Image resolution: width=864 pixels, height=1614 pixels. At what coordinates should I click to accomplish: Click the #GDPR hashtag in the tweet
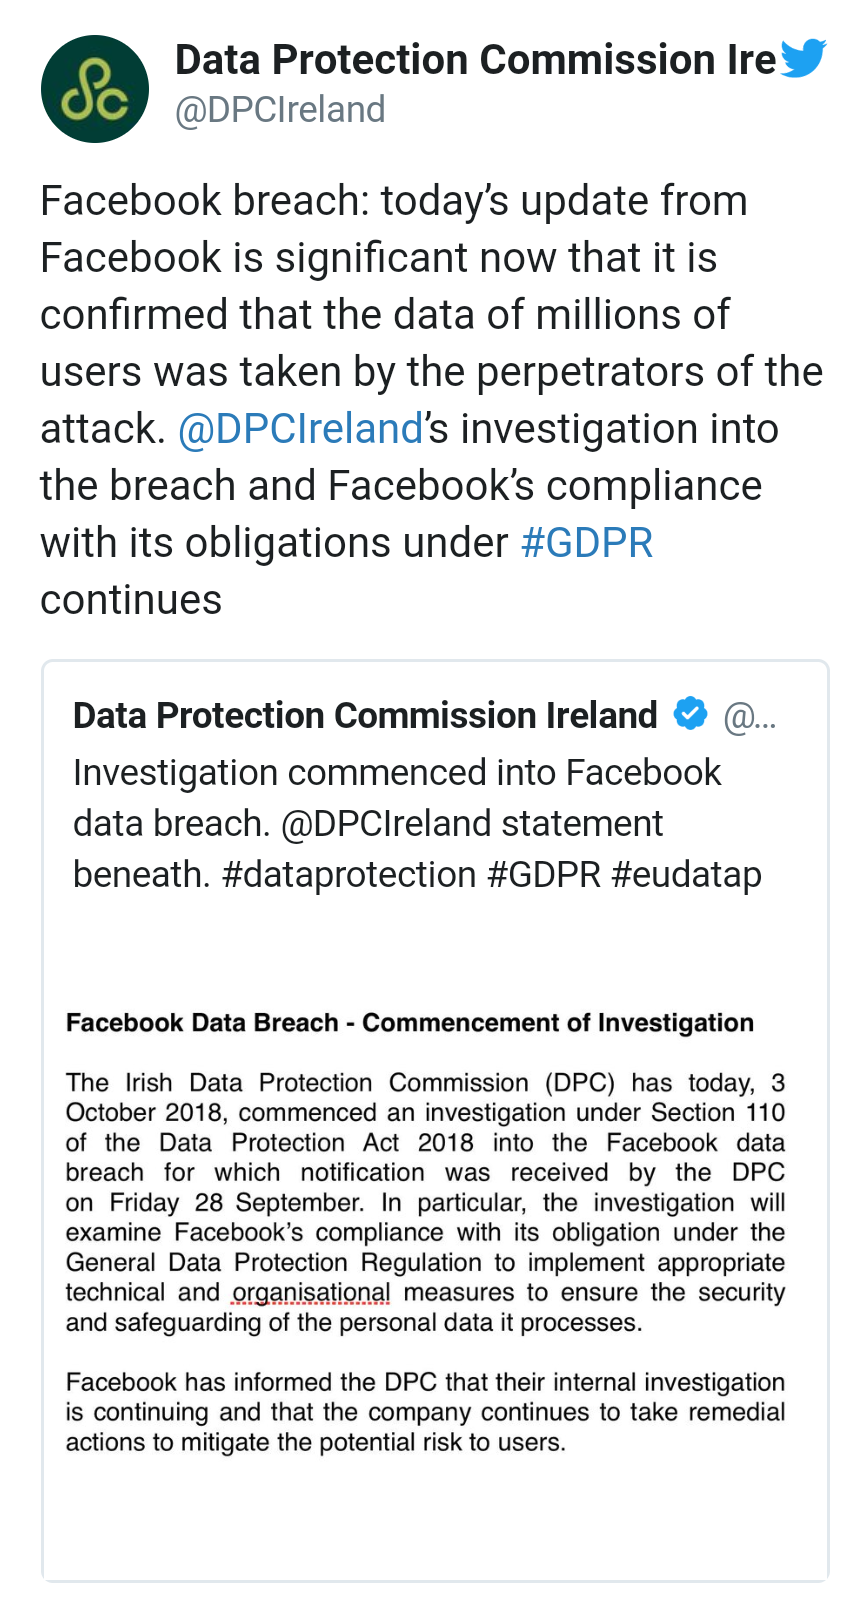tap(587, 543)
